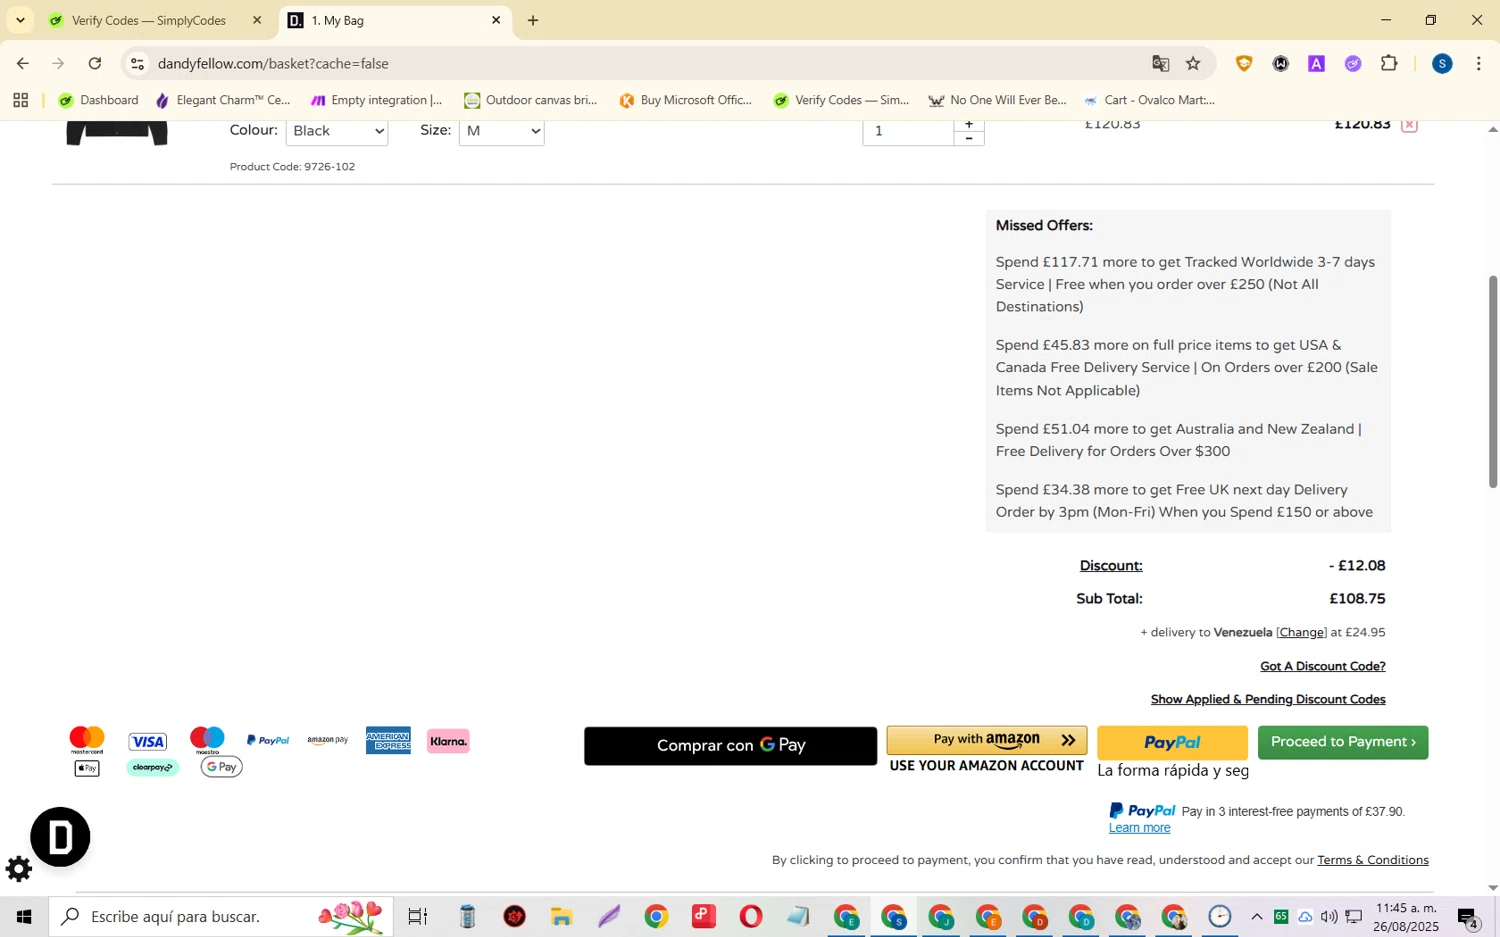Viewport: 1500px width, 937px height.
Task: Click the Clearpay icon
Action: 152,768
